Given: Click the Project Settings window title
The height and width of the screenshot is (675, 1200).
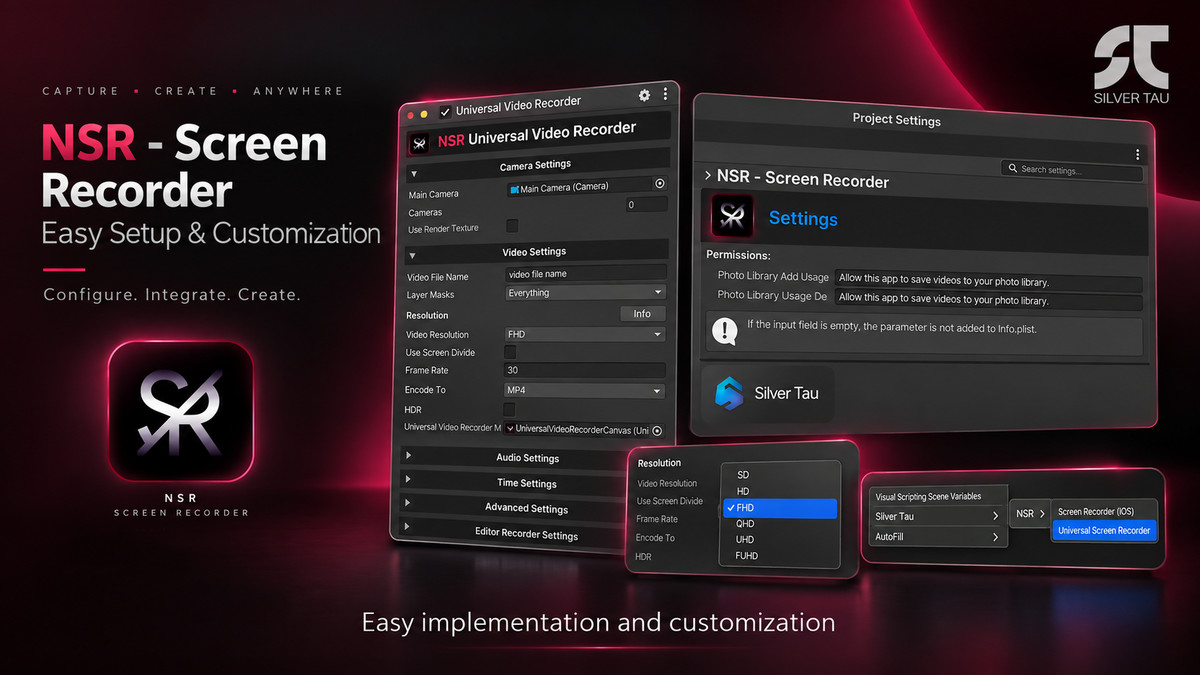Looking at the screenshot, I should click(x=896, y=120).
